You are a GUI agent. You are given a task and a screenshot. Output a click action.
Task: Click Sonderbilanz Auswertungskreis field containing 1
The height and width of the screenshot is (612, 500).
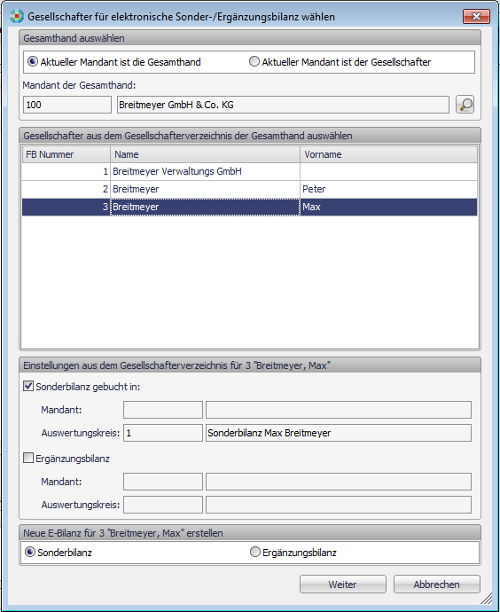[163, 433]
